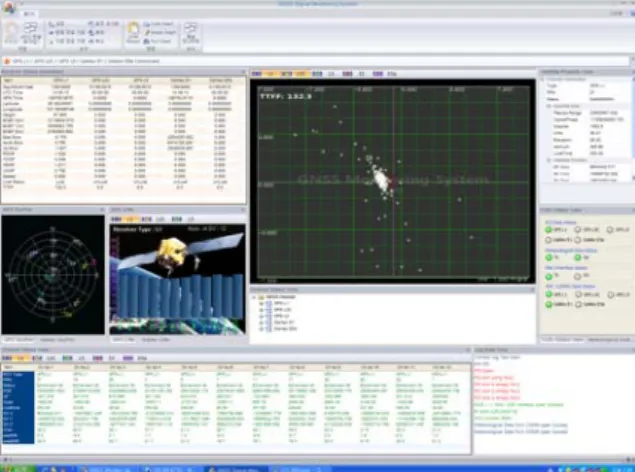Image resolution: width=635 pixels, height=472 pixels.
Task: Close the navigation output information panel
Action: pos(243,72)
